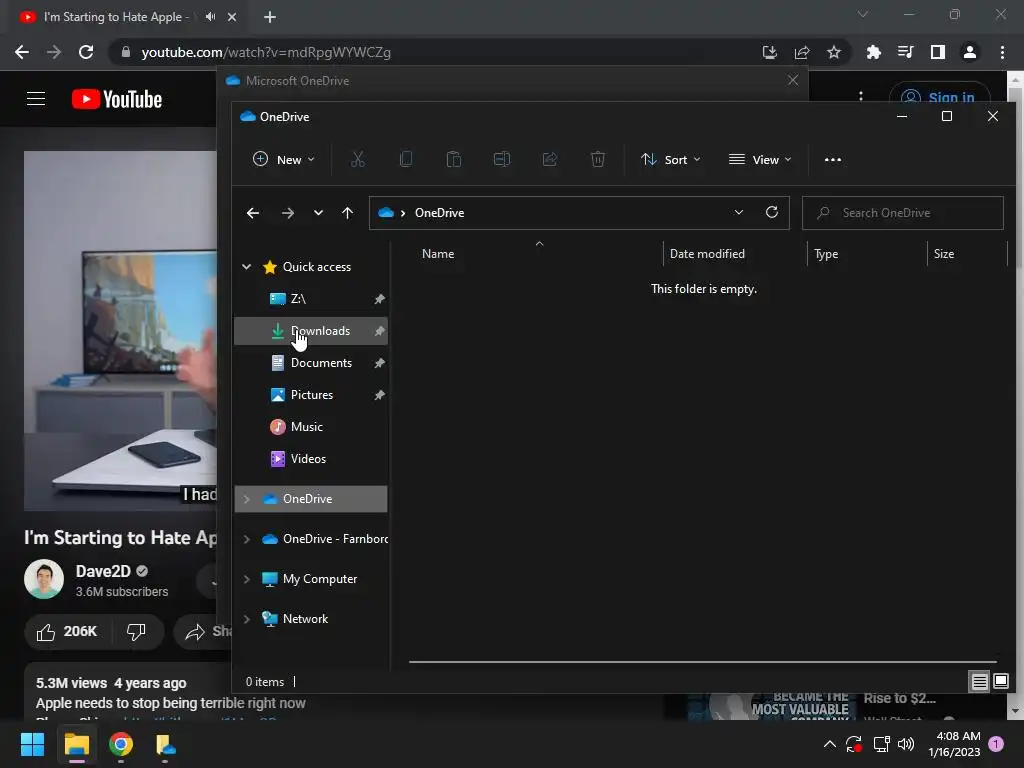The image size is (1024, 768).
Task: Open recent locations dropdown arrow
Action: 318,213
